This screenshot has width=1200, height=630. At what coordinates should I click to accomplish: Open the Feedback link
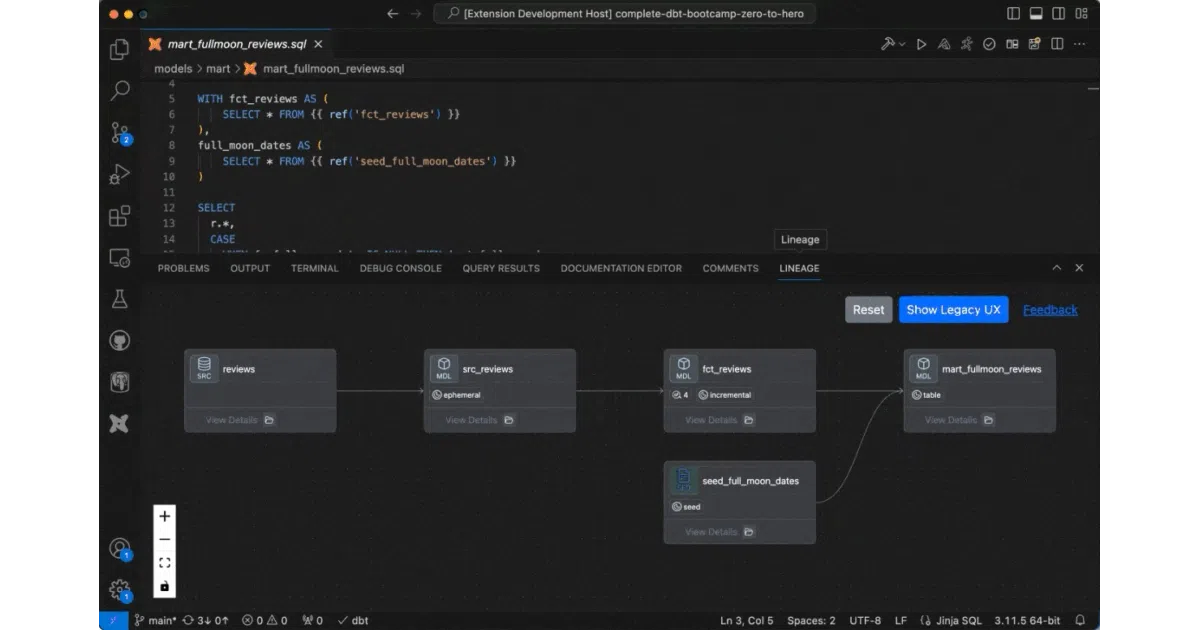1050,310
